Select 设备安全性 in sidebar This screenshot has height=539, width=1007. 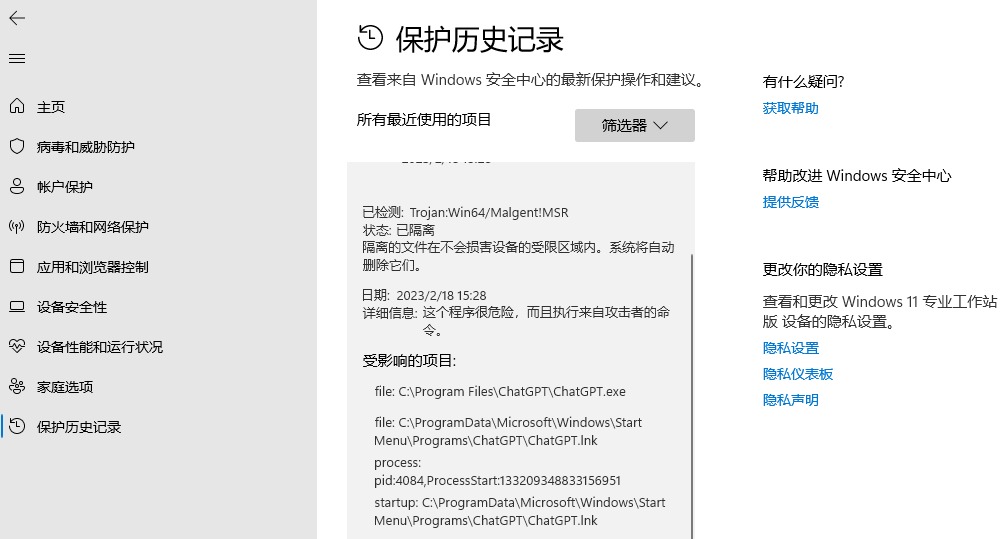pos(72,307)
